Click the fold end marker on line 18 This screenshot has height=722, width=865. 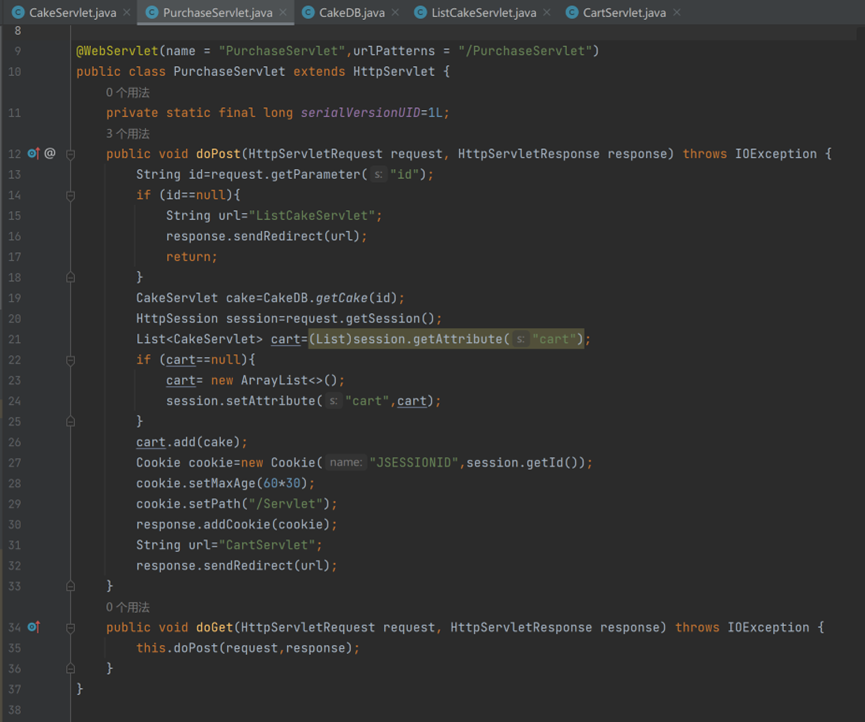71,277
